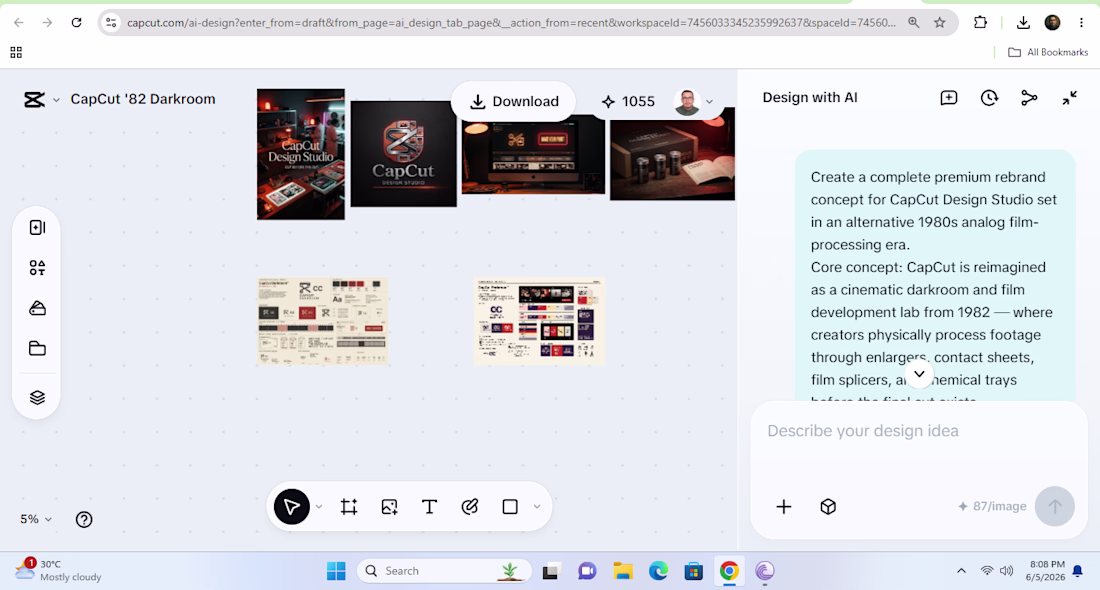
Task: Click the Describe your design idea field
Action: click(919, 431)
